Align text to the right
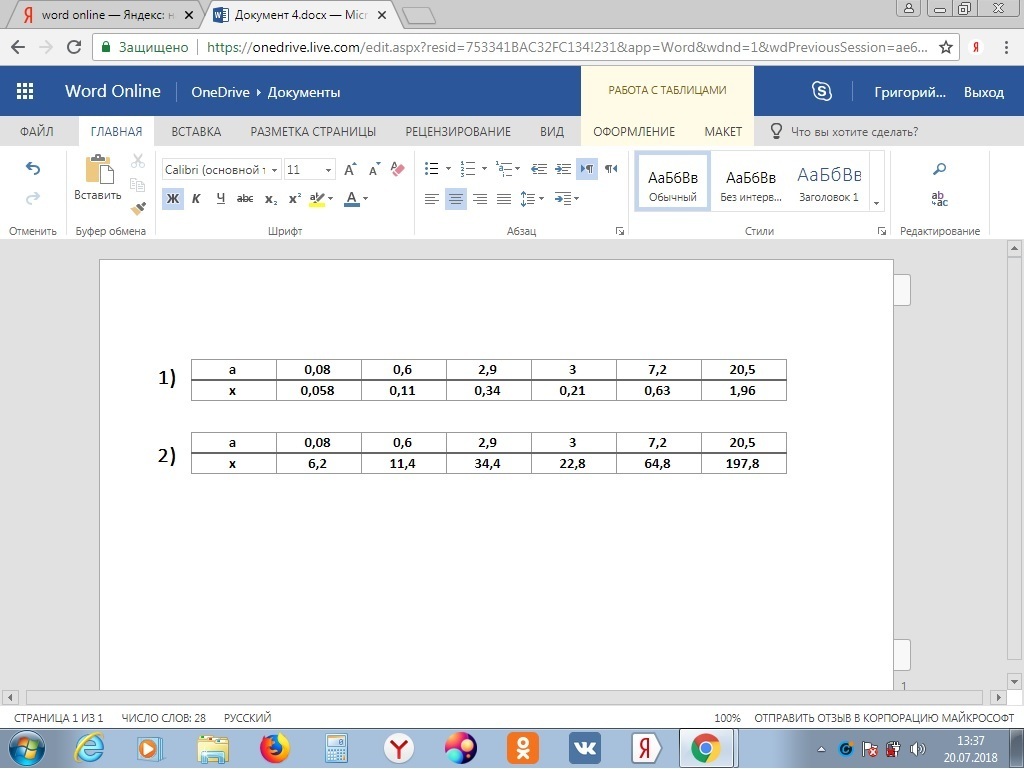Screen dimensions: 1024x769 (480, 198)
